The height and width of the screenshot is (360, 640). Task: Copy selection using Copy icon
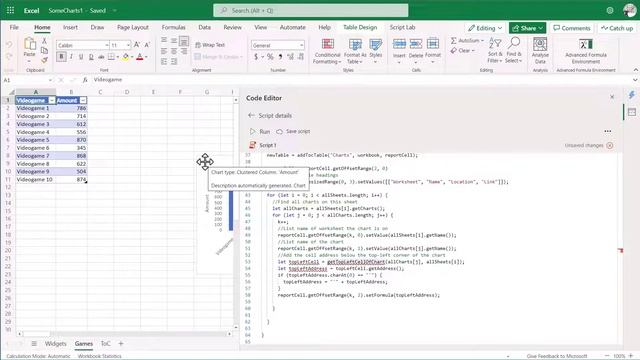tap(44, 50)
